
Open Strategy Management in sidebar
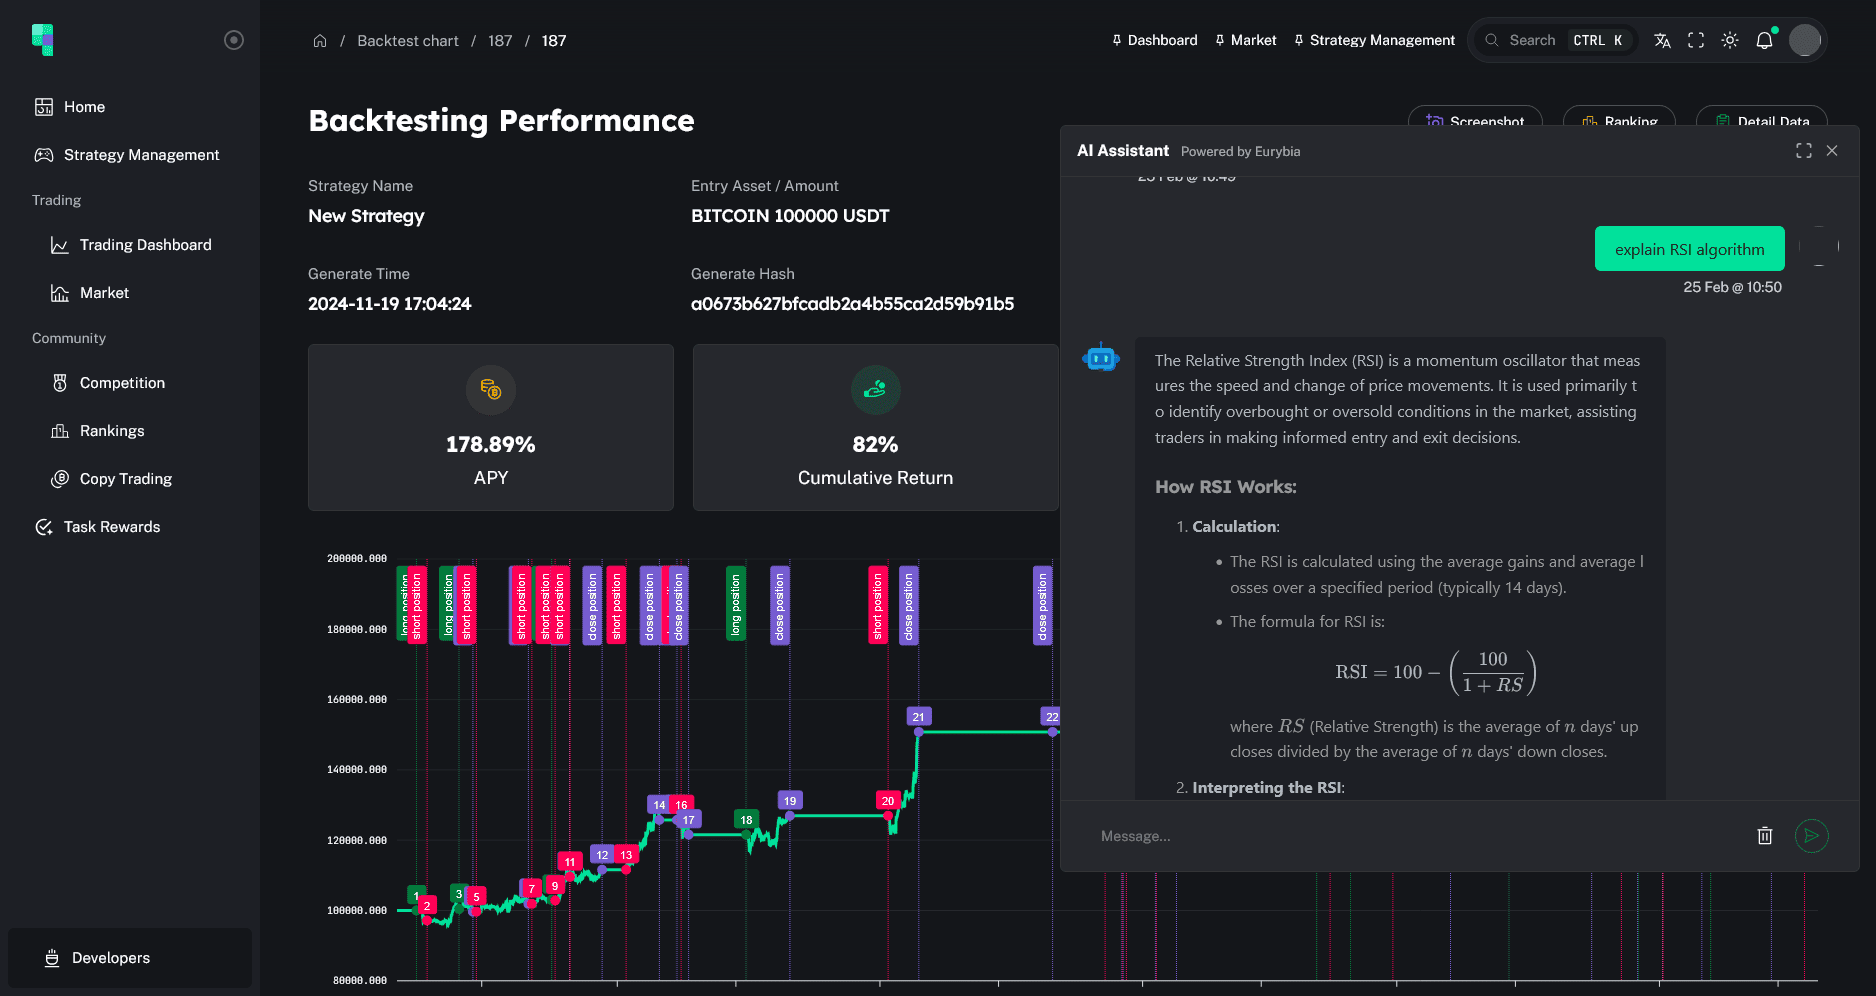tap(141, 155)
